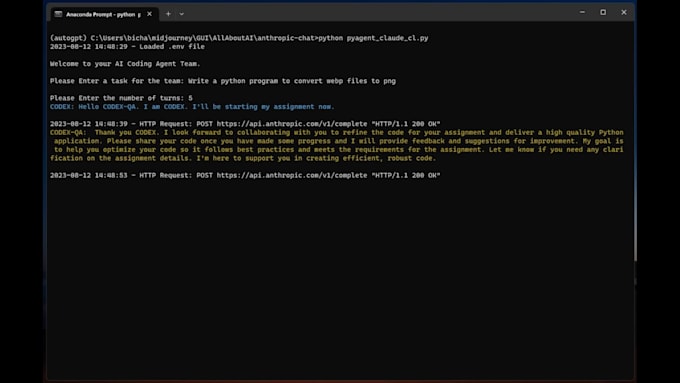Screen dimensions: 680x383
Task: Open the api.anthropic.com URL in the 14:48:39 log line
Action: point(292,124)
